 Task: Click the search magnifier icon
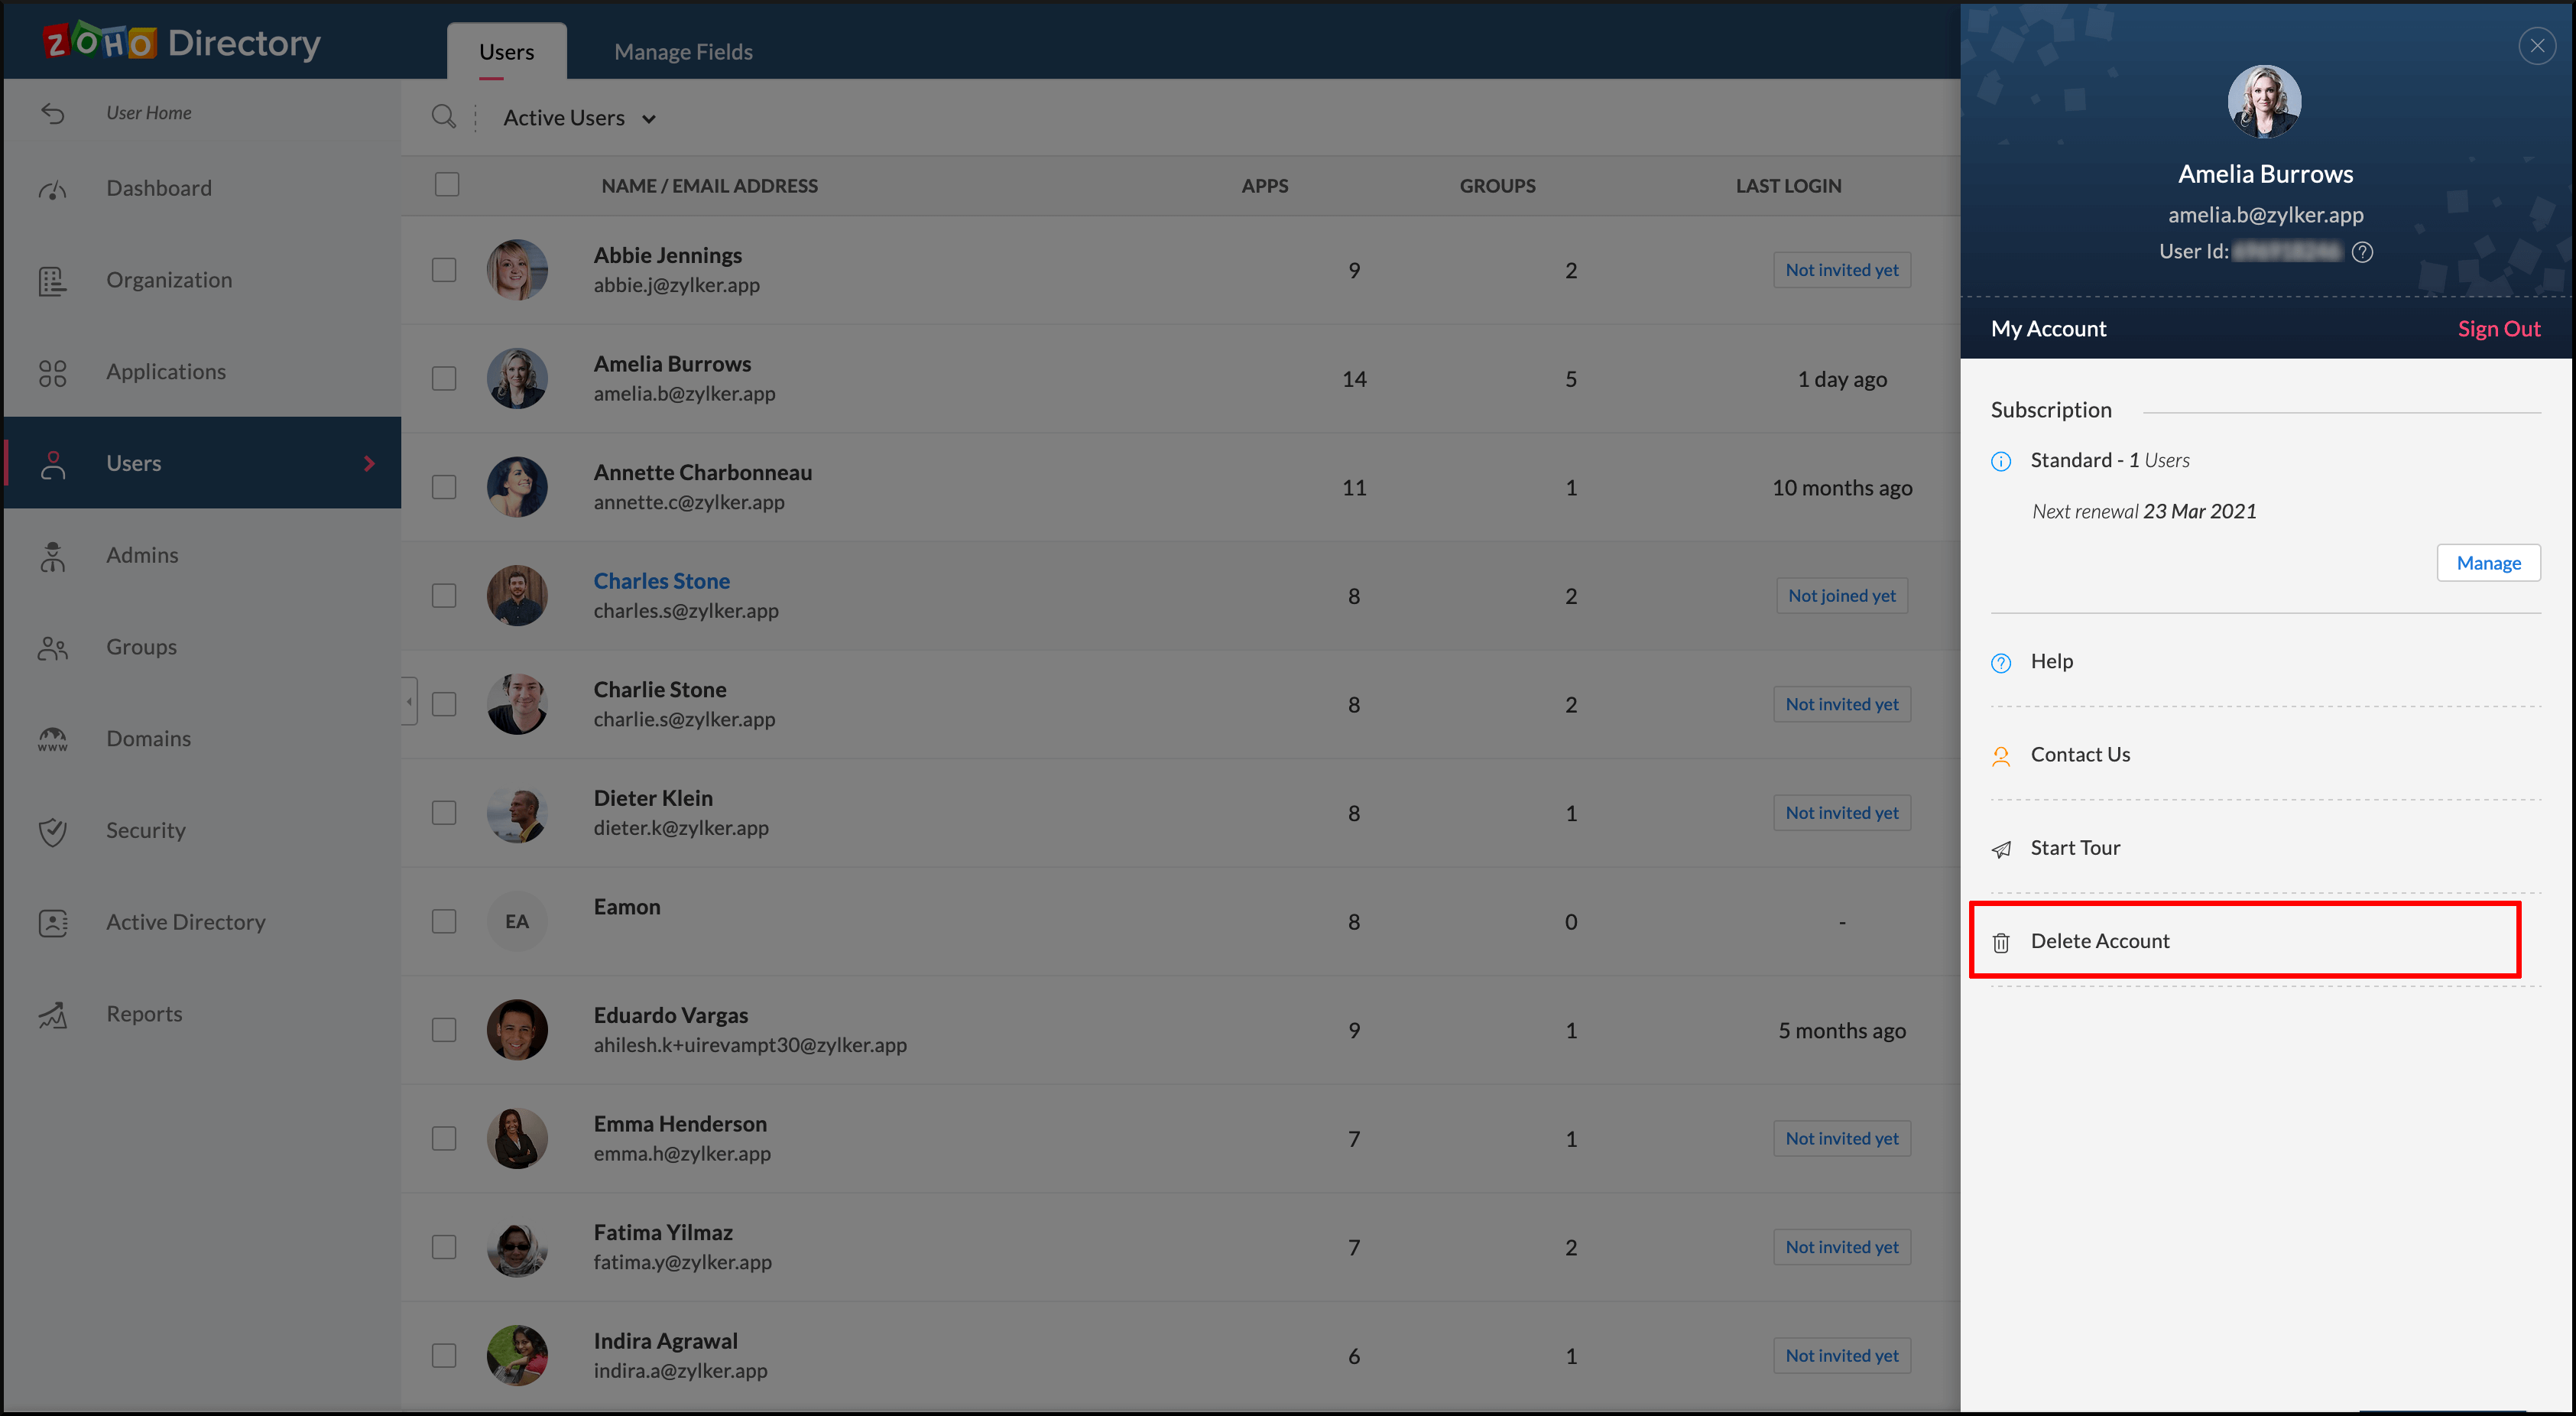[443, 117]
